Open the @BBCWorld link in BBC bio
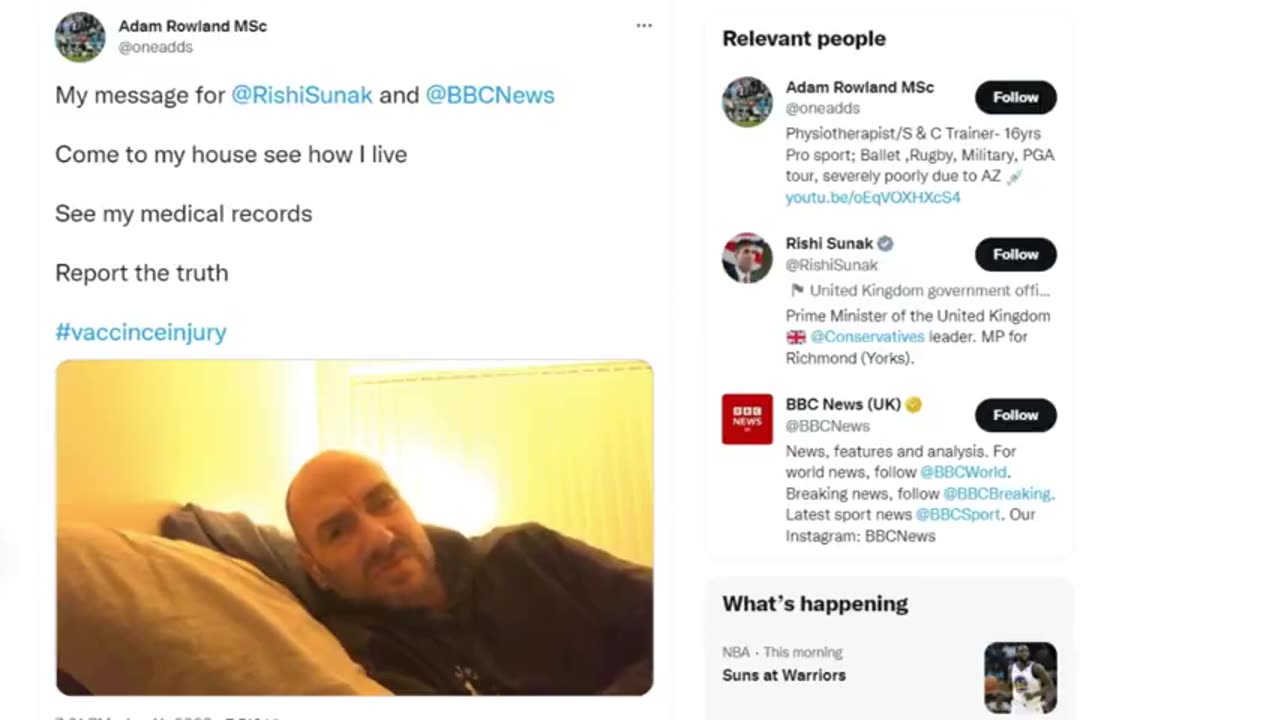1280x720 pixels. [x=964, y=472]
